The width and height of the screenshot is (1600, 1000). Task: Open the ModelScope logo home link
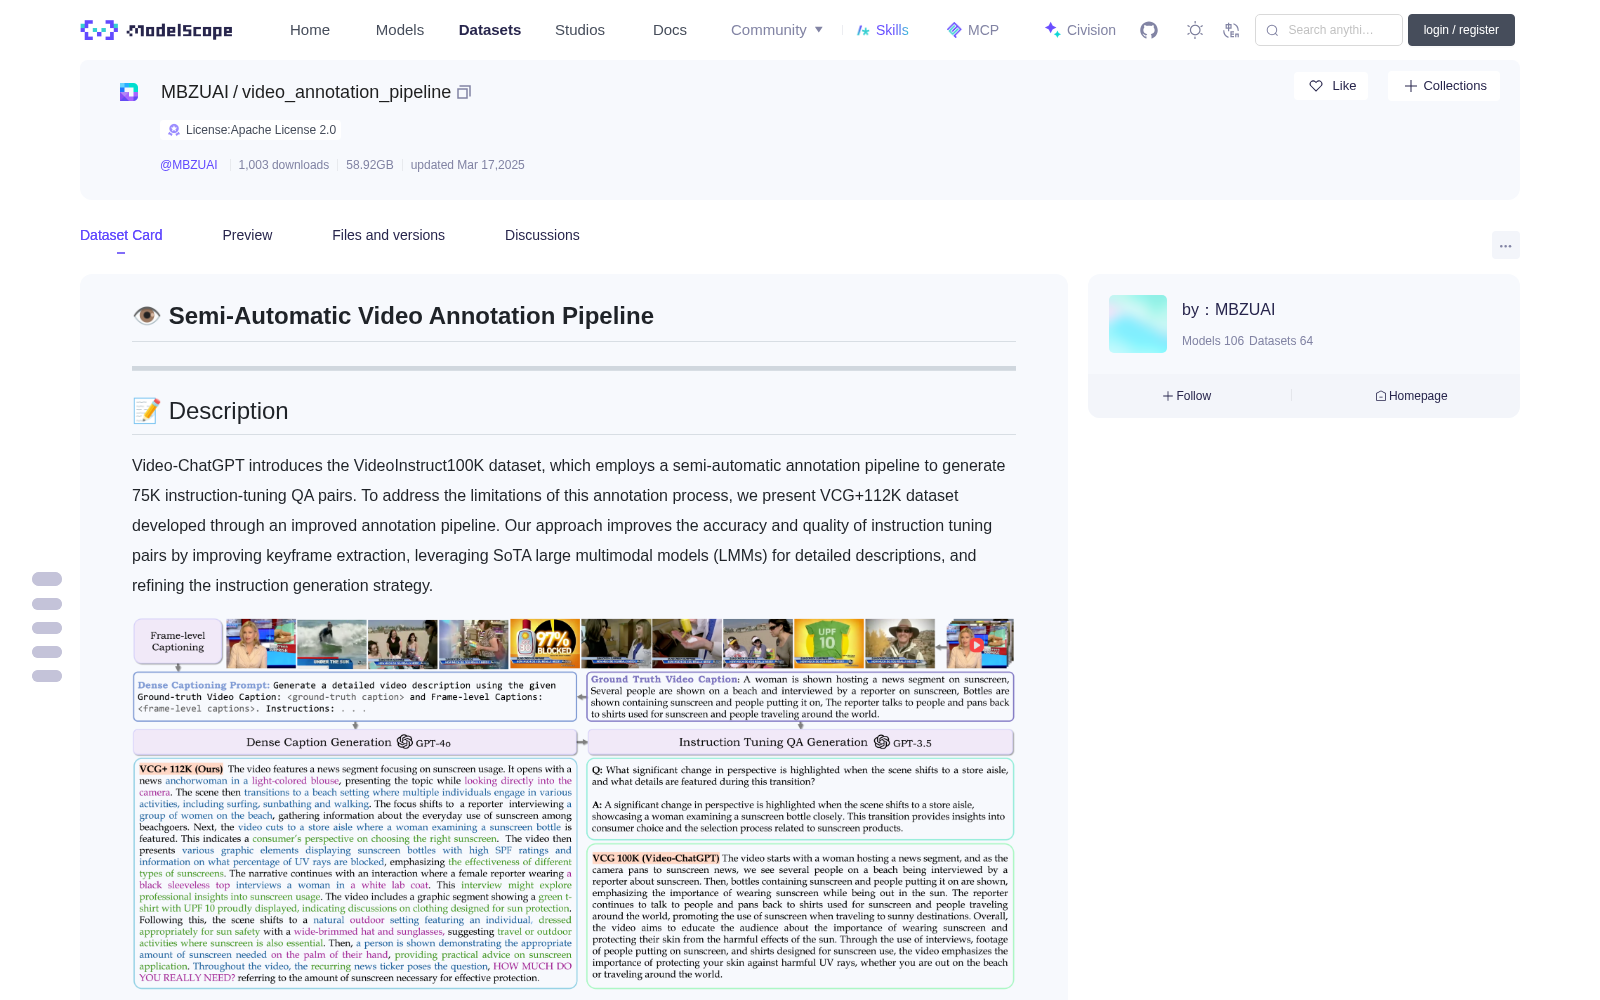(x=157, y=30)
